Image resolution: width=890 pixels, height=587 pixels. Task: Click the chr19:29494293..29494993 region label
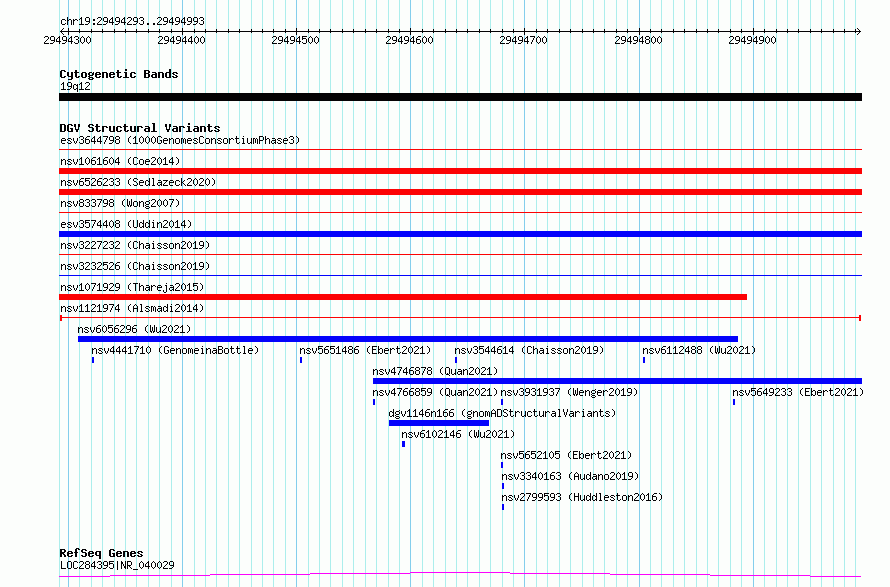(x=132, y=22)
